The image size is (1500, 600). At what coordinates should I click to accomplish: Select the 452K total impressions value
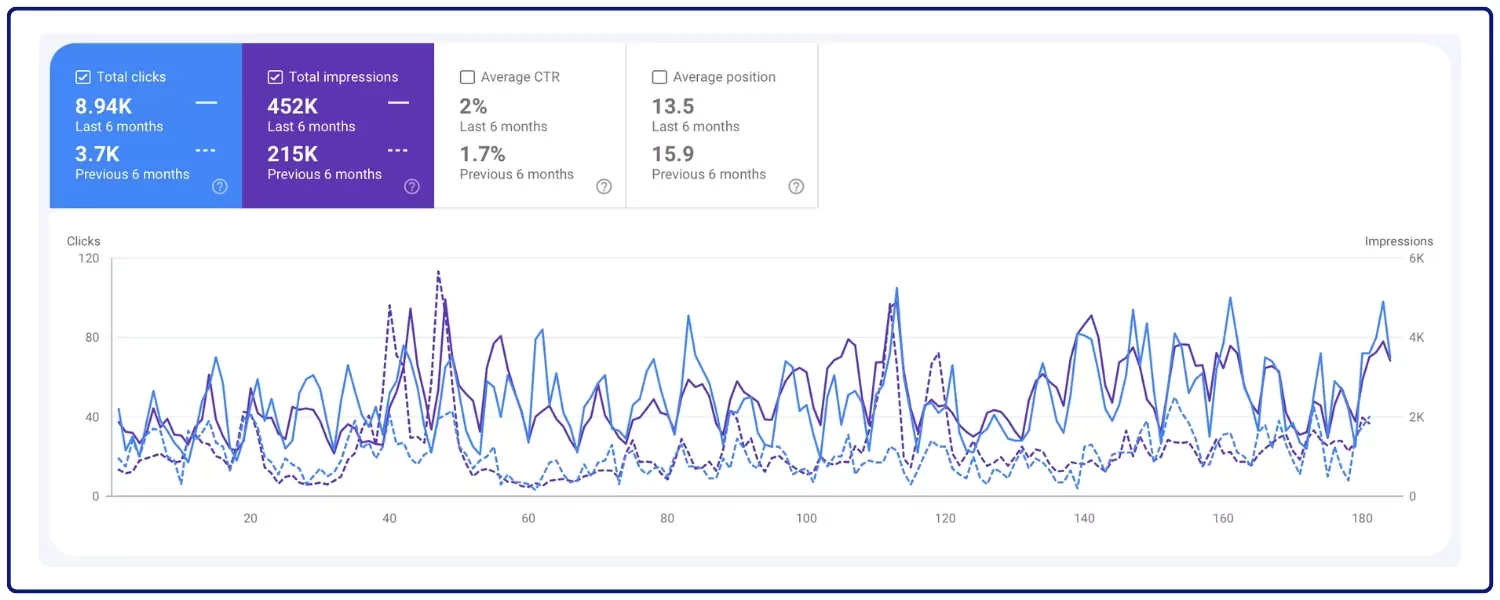(292, 106)
